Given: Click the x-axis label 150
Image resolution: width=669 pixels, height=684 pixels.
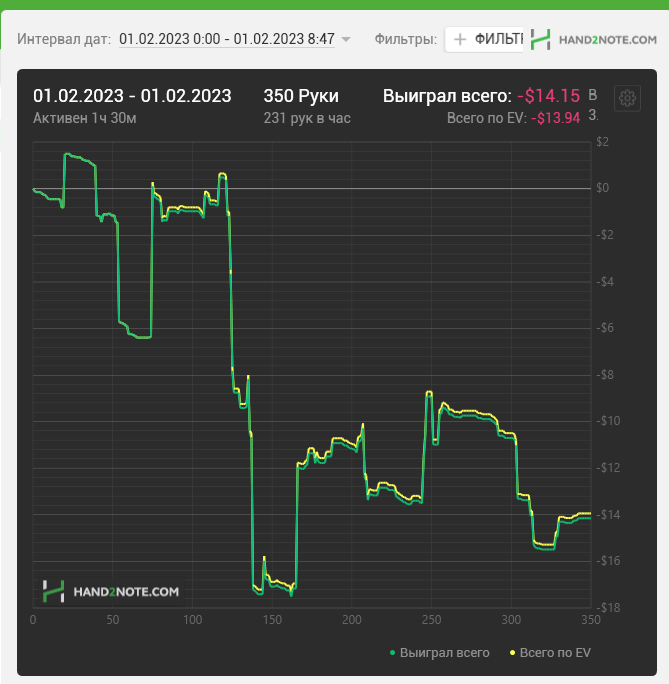Looking at the screenshot, I should (x=272, y=620).
